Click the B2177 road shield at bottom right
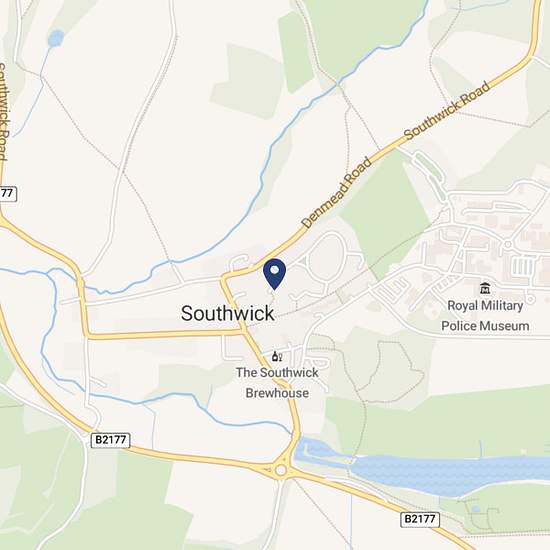The width and height of the screenshot is (550, 550). click(420, 519)
